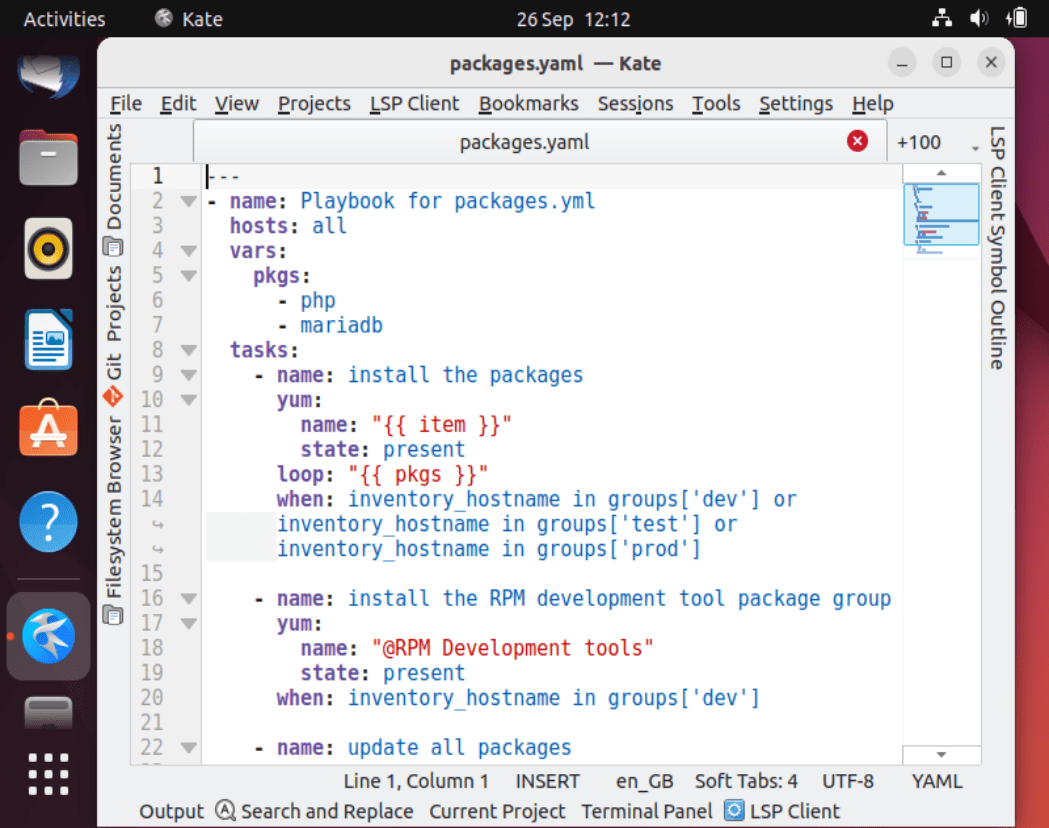Select the packages.yaml tab
The image size is (1049, 828).
[x=524, y=142]
